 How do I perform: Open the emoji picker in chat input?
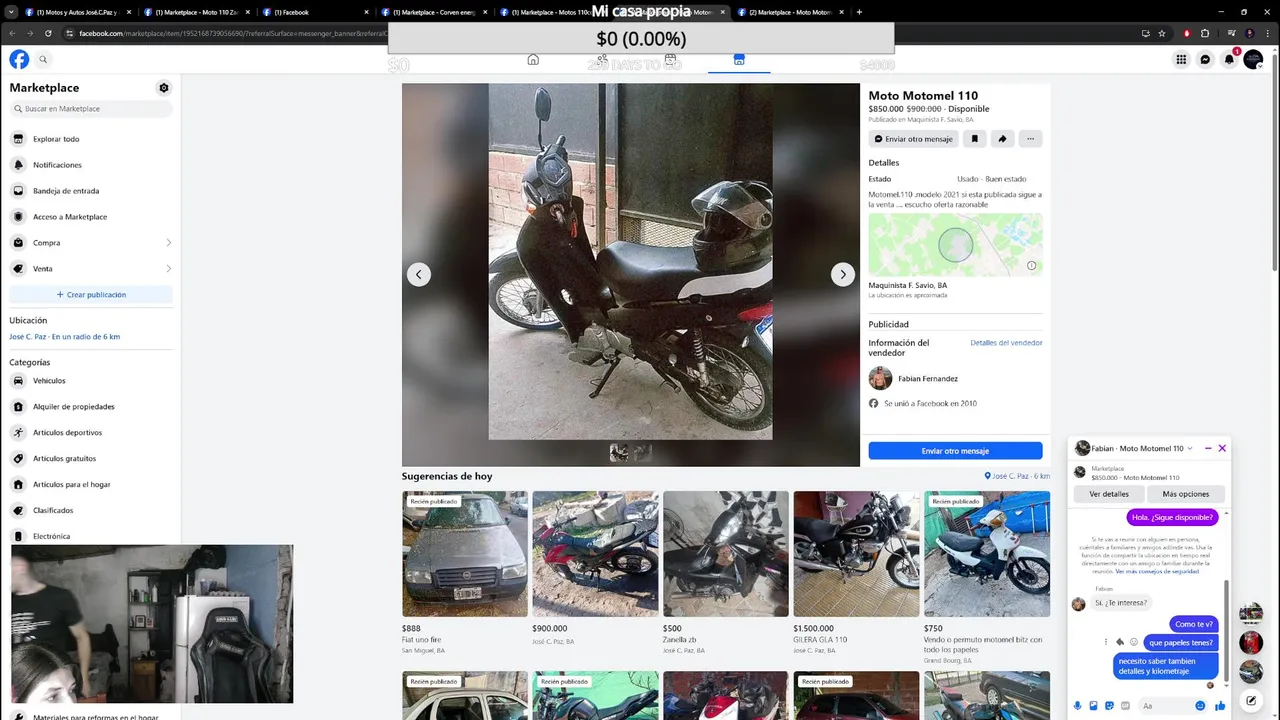1200,706
